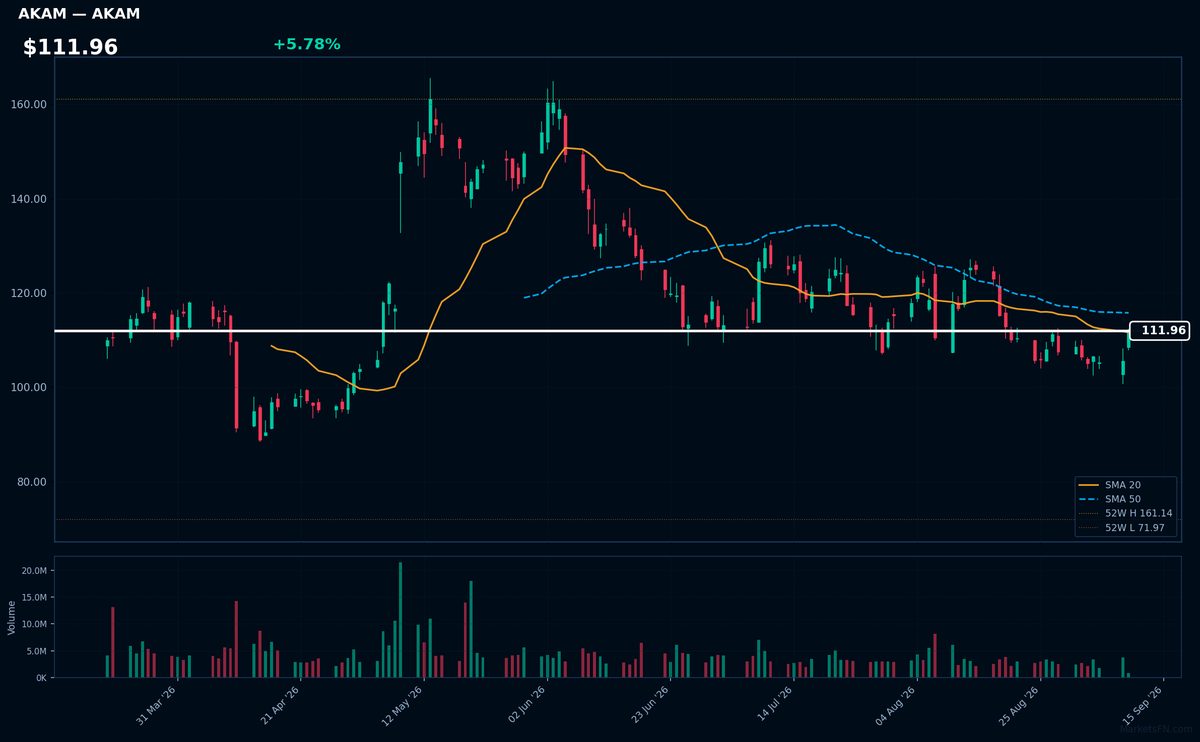Click the 0K volume axis label
This screenshot has height=742, width=1200.
tap(41, 678)
